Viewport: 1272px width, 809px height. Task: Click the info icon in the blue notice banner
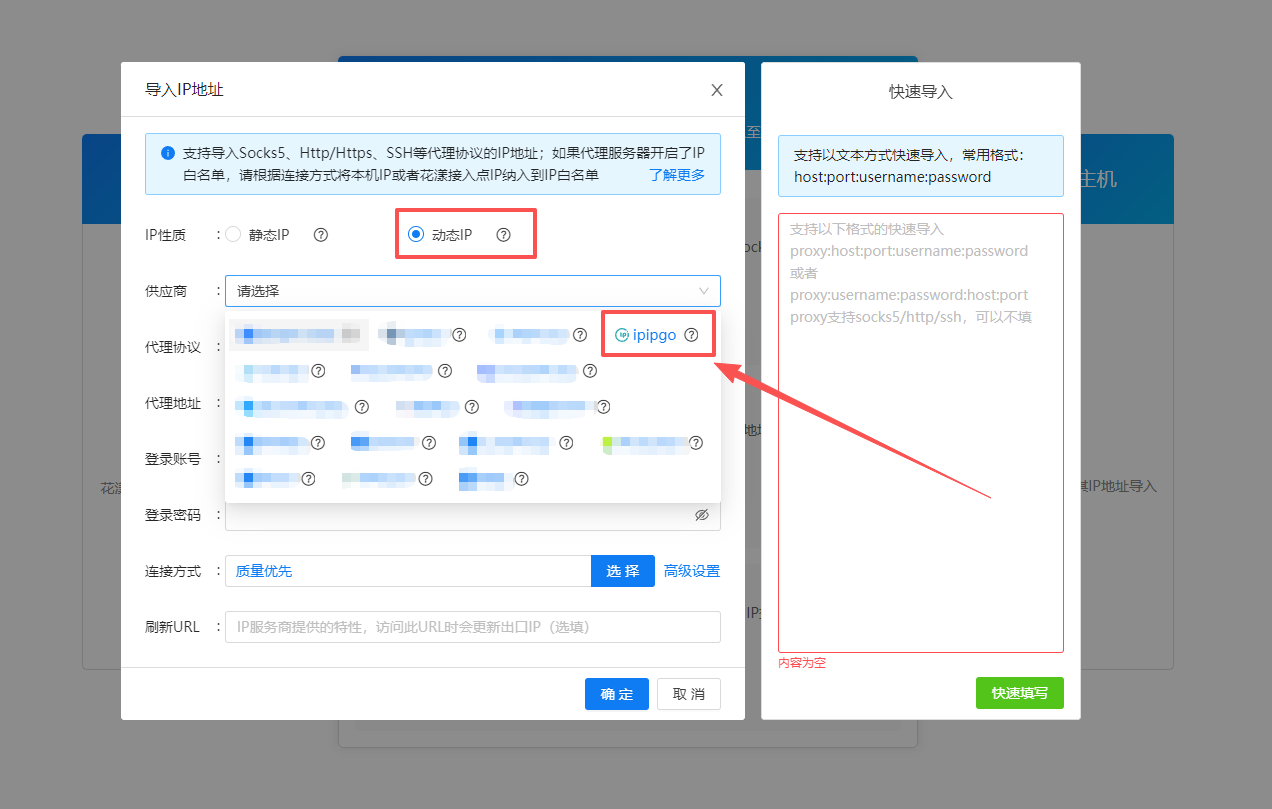[166, 152]
